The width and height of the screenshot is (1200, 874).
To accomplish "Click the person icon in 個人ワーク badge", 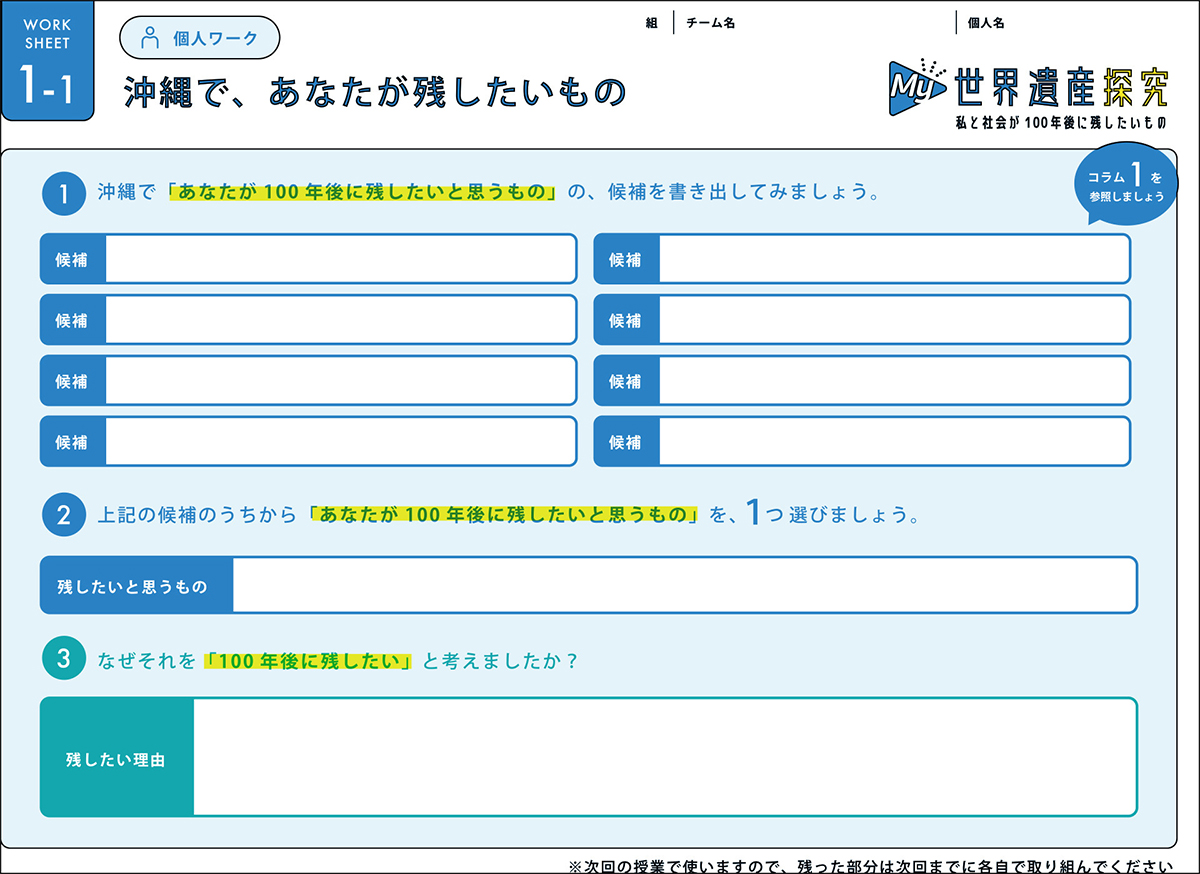I will 151,39.
